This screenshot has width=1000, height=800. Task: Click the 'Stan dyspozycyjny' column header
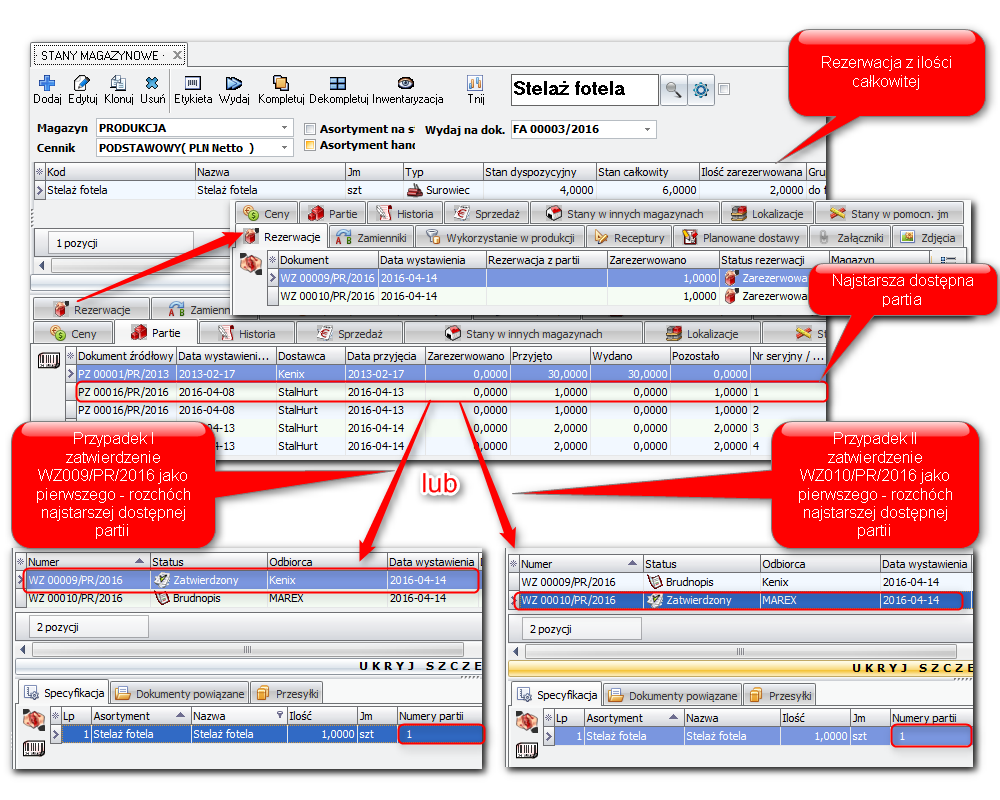538,172
